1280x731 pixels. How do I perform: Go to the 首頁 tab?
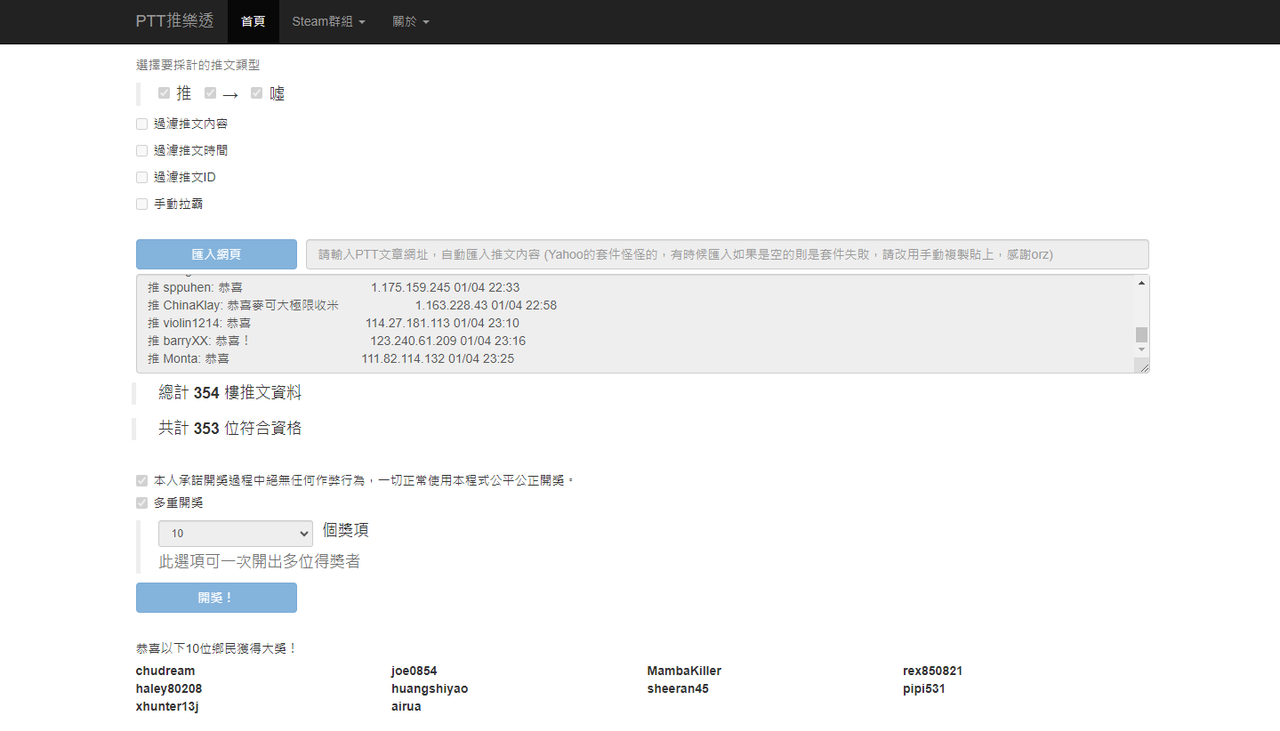pos(253,21)
